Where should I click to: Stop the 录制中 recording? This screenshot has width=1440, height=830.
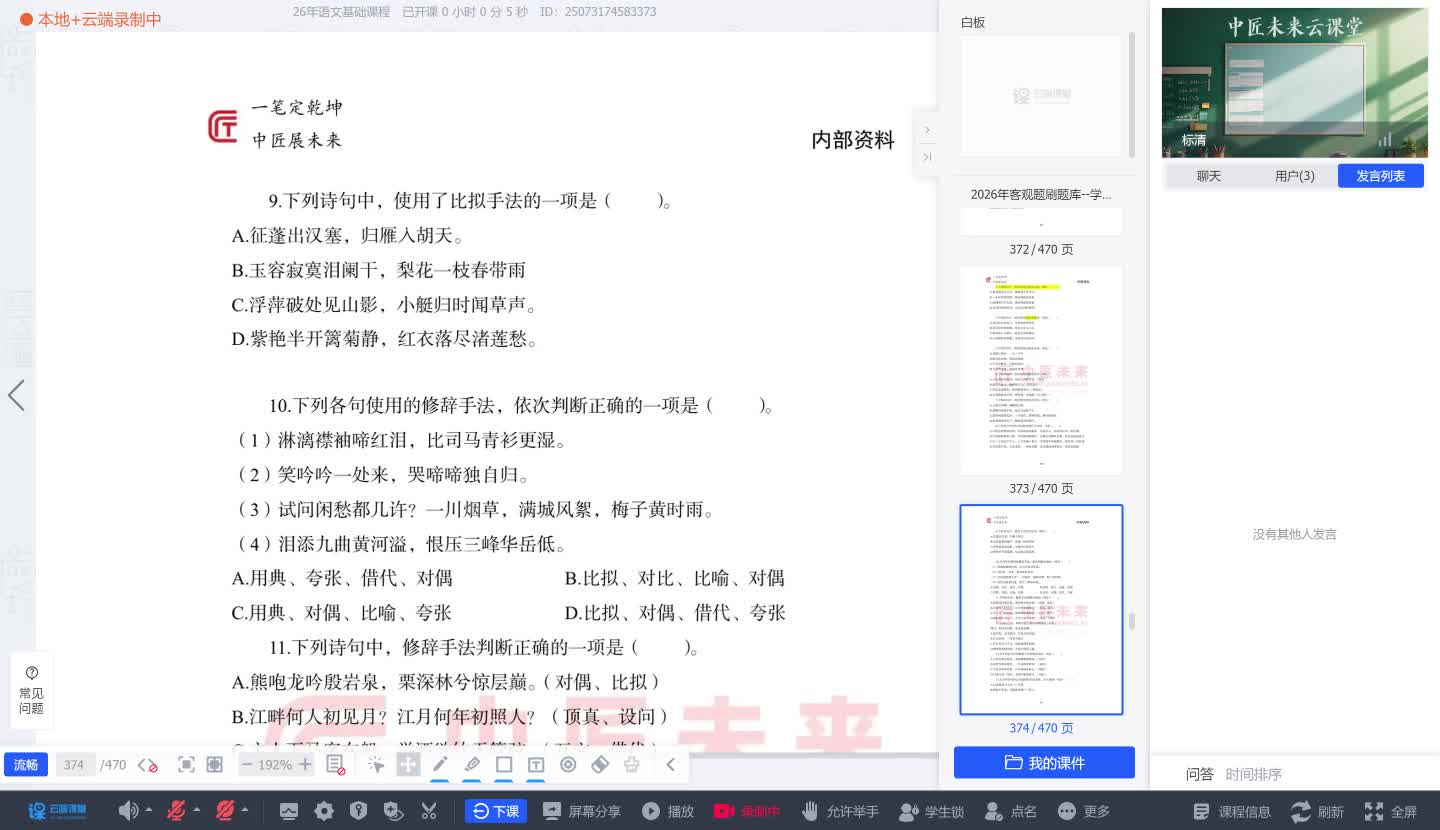747,812
